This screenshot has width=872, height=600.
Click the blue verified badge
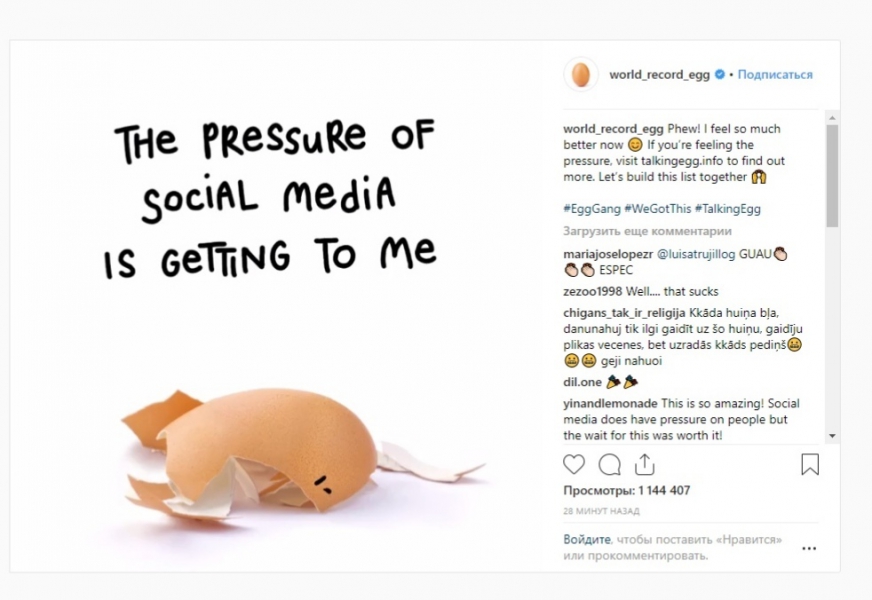pyautogui.click(x=720, y=75)
